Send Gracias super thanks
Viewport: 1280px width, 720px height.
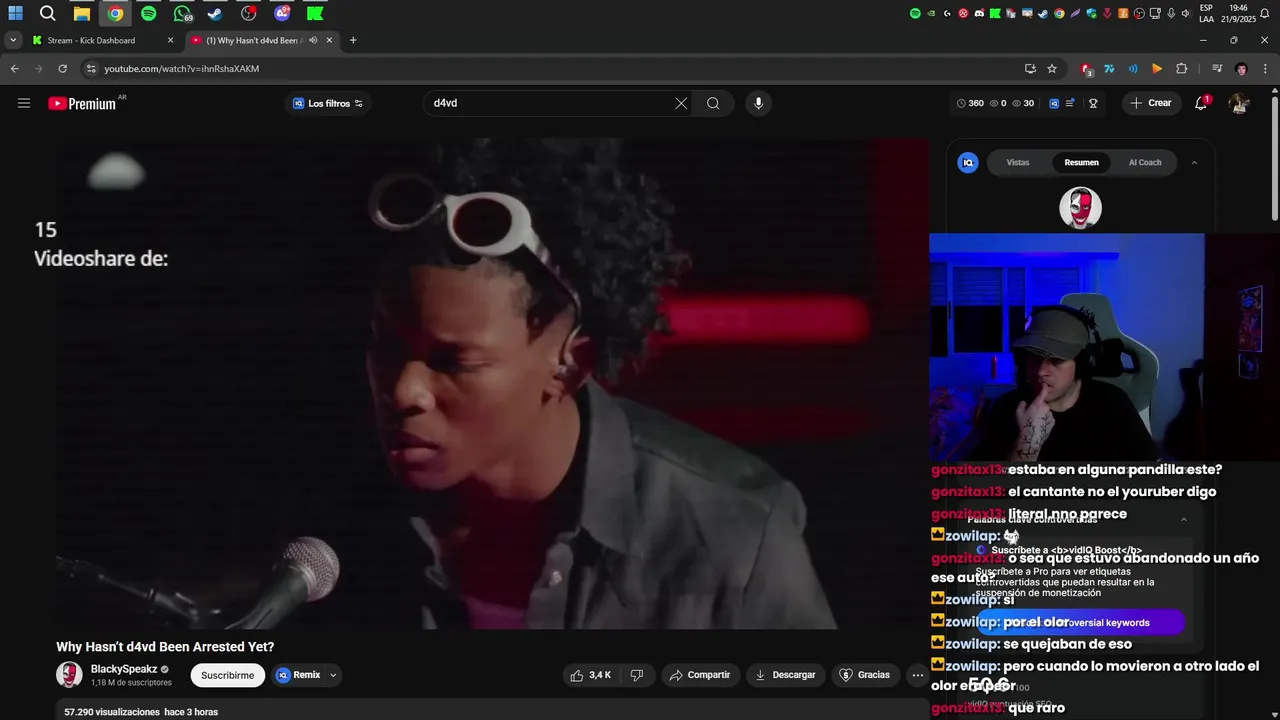pos(864,675)
